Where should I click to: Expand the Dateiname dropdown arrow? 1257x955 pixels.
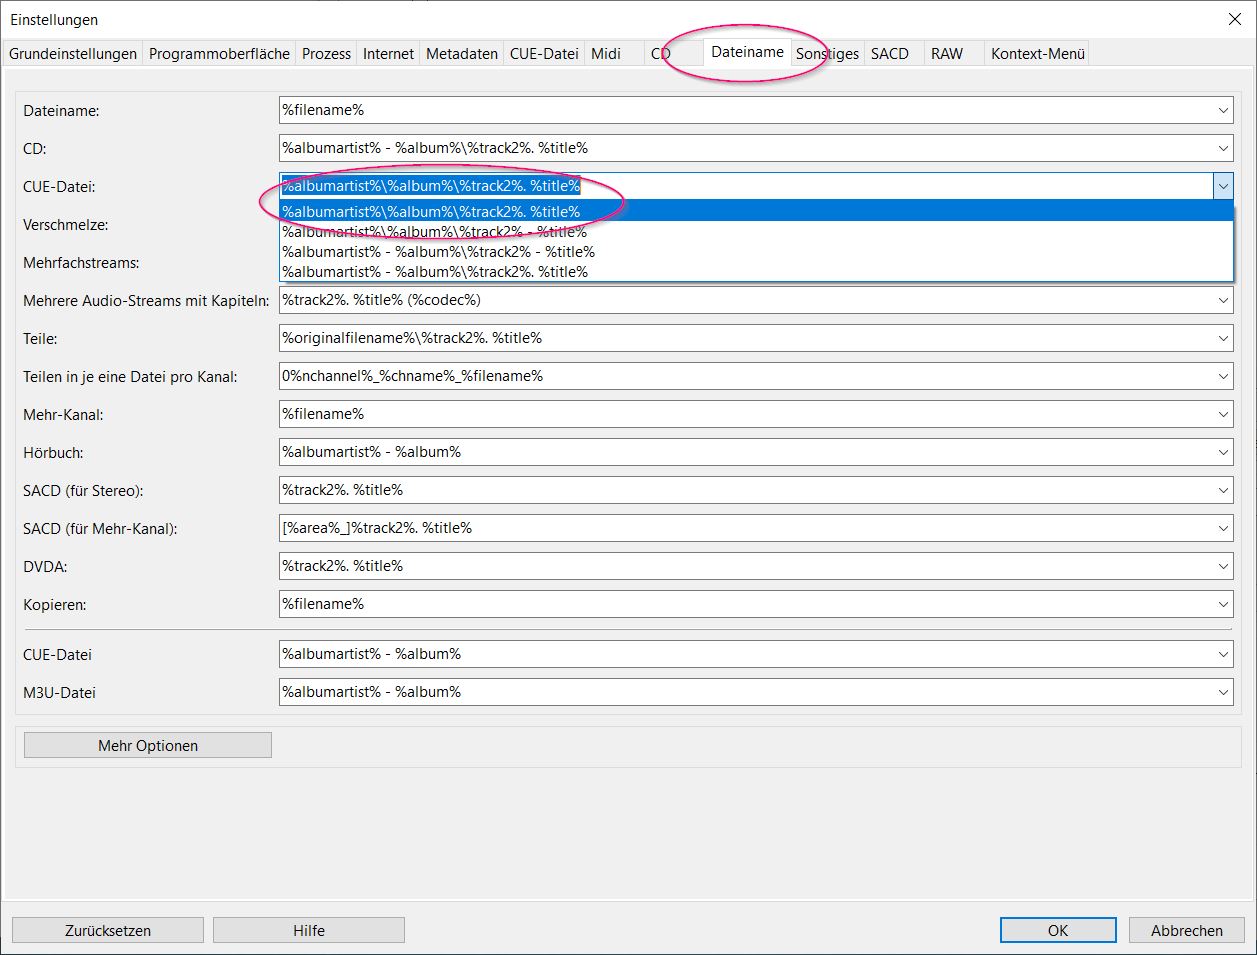click(x=1223, y=110)
